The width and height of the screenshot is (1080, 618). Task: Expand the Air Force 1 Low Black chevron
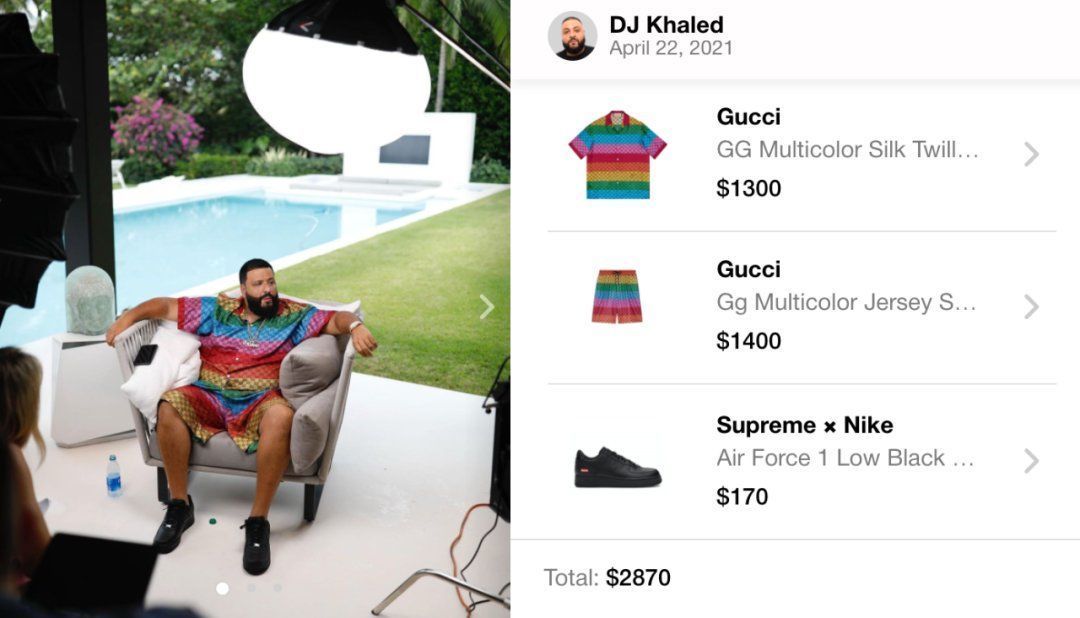pyautogui.click(x=1031, y=461)
